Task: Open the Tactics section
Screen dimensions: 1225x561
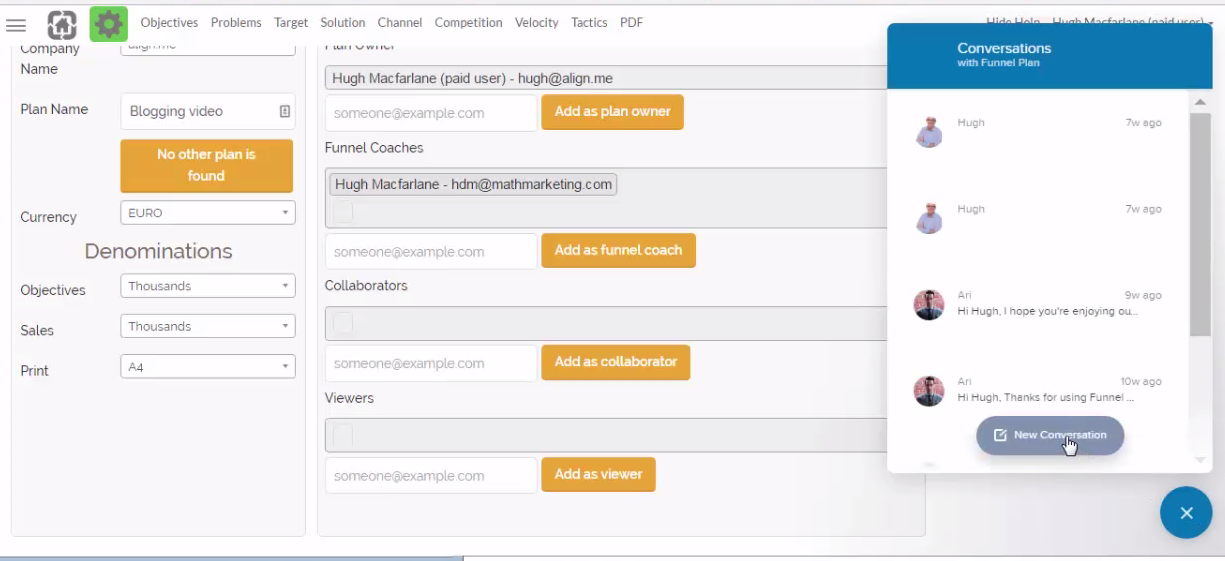Action: point(590,23)
